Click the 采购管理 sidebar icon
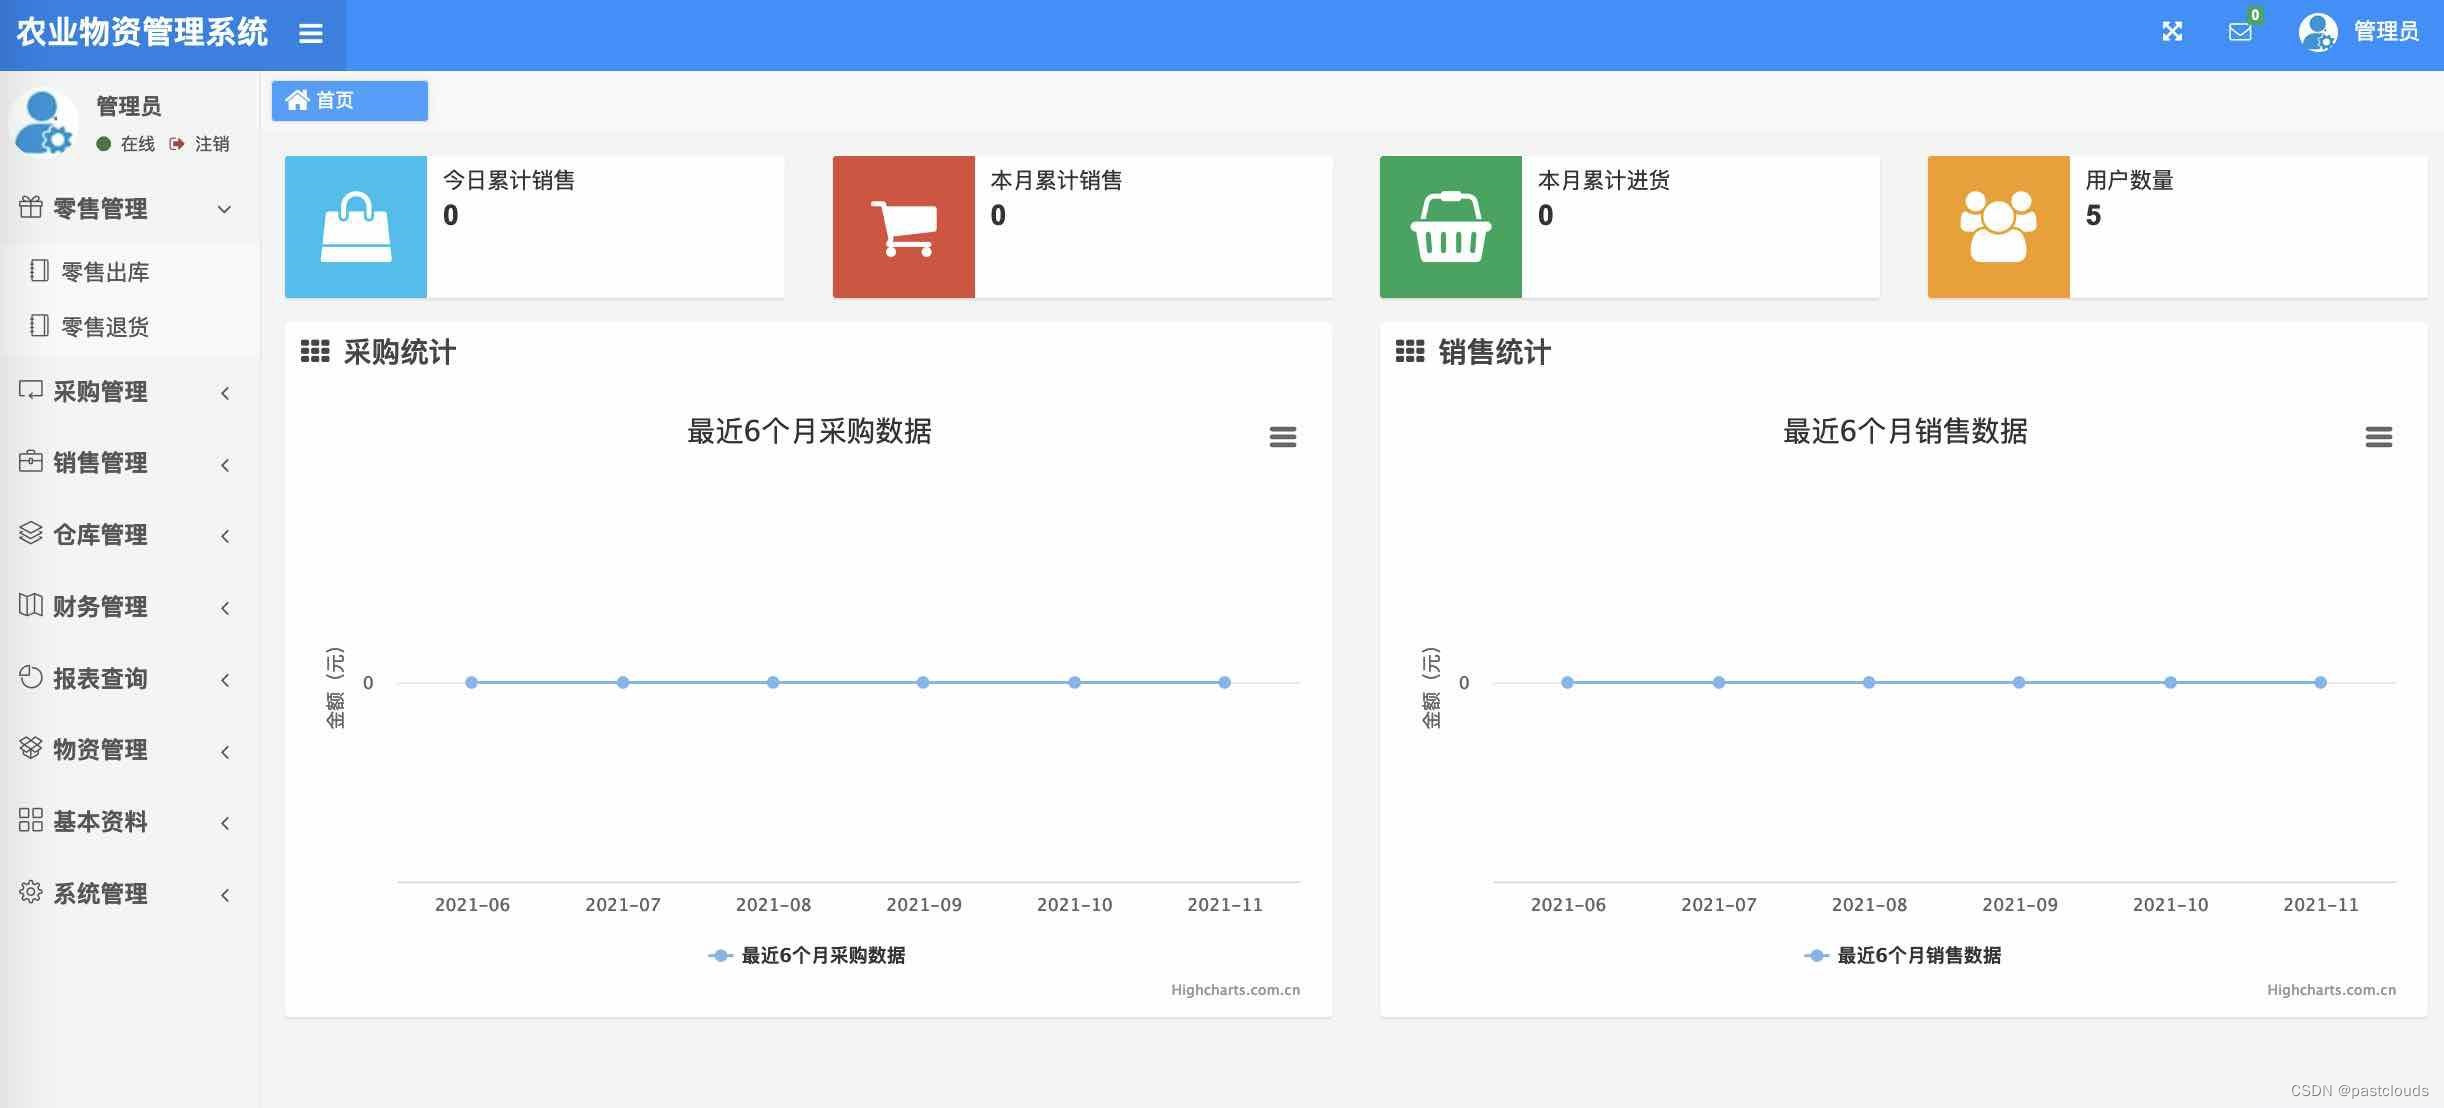 coord(31,391)
